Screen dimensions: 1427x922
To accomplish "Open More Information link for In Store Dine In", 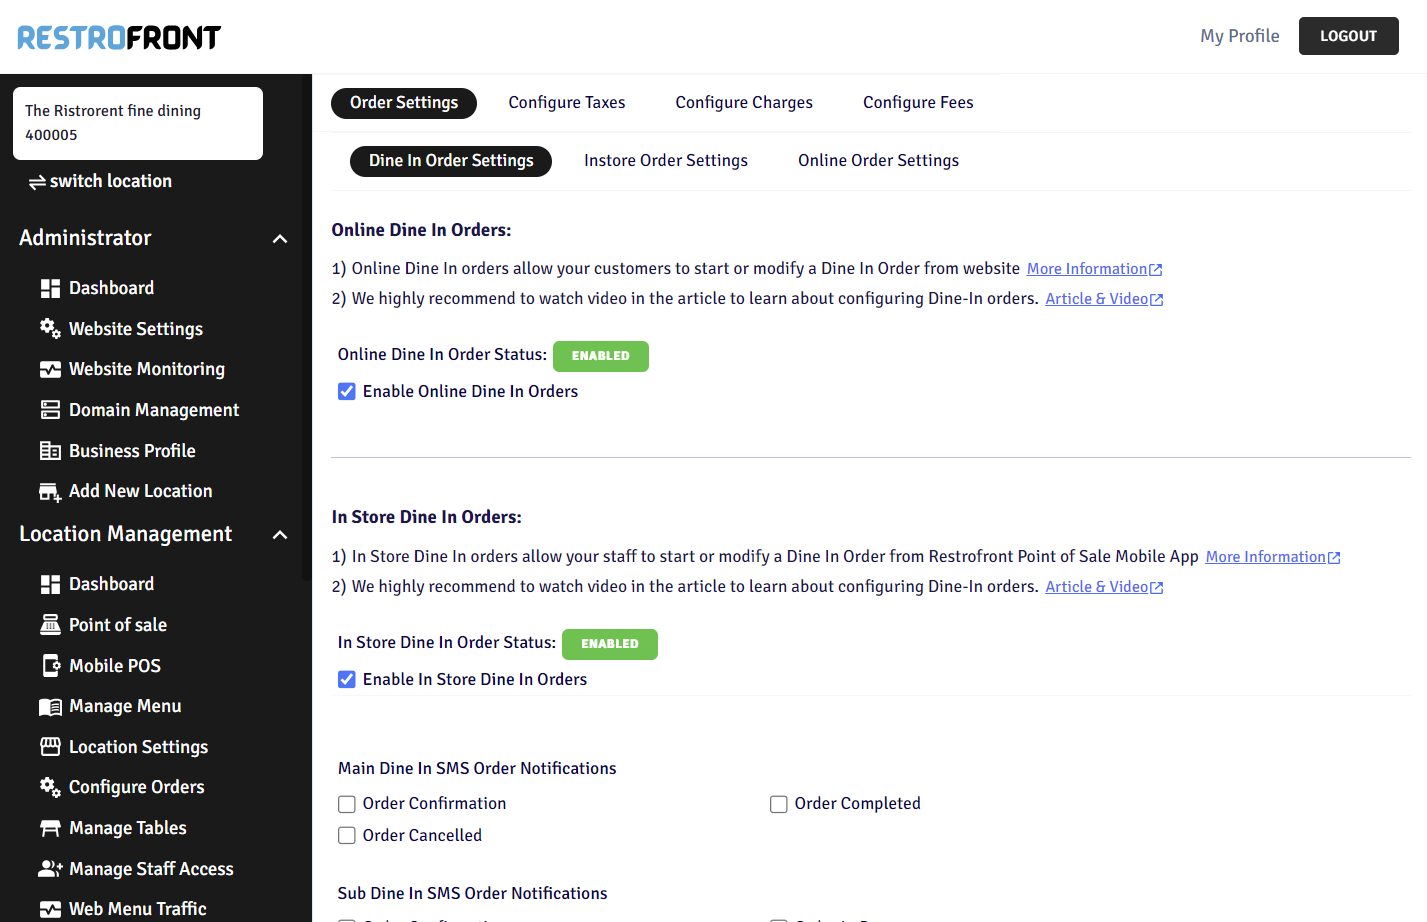I will click(1266, 557).
